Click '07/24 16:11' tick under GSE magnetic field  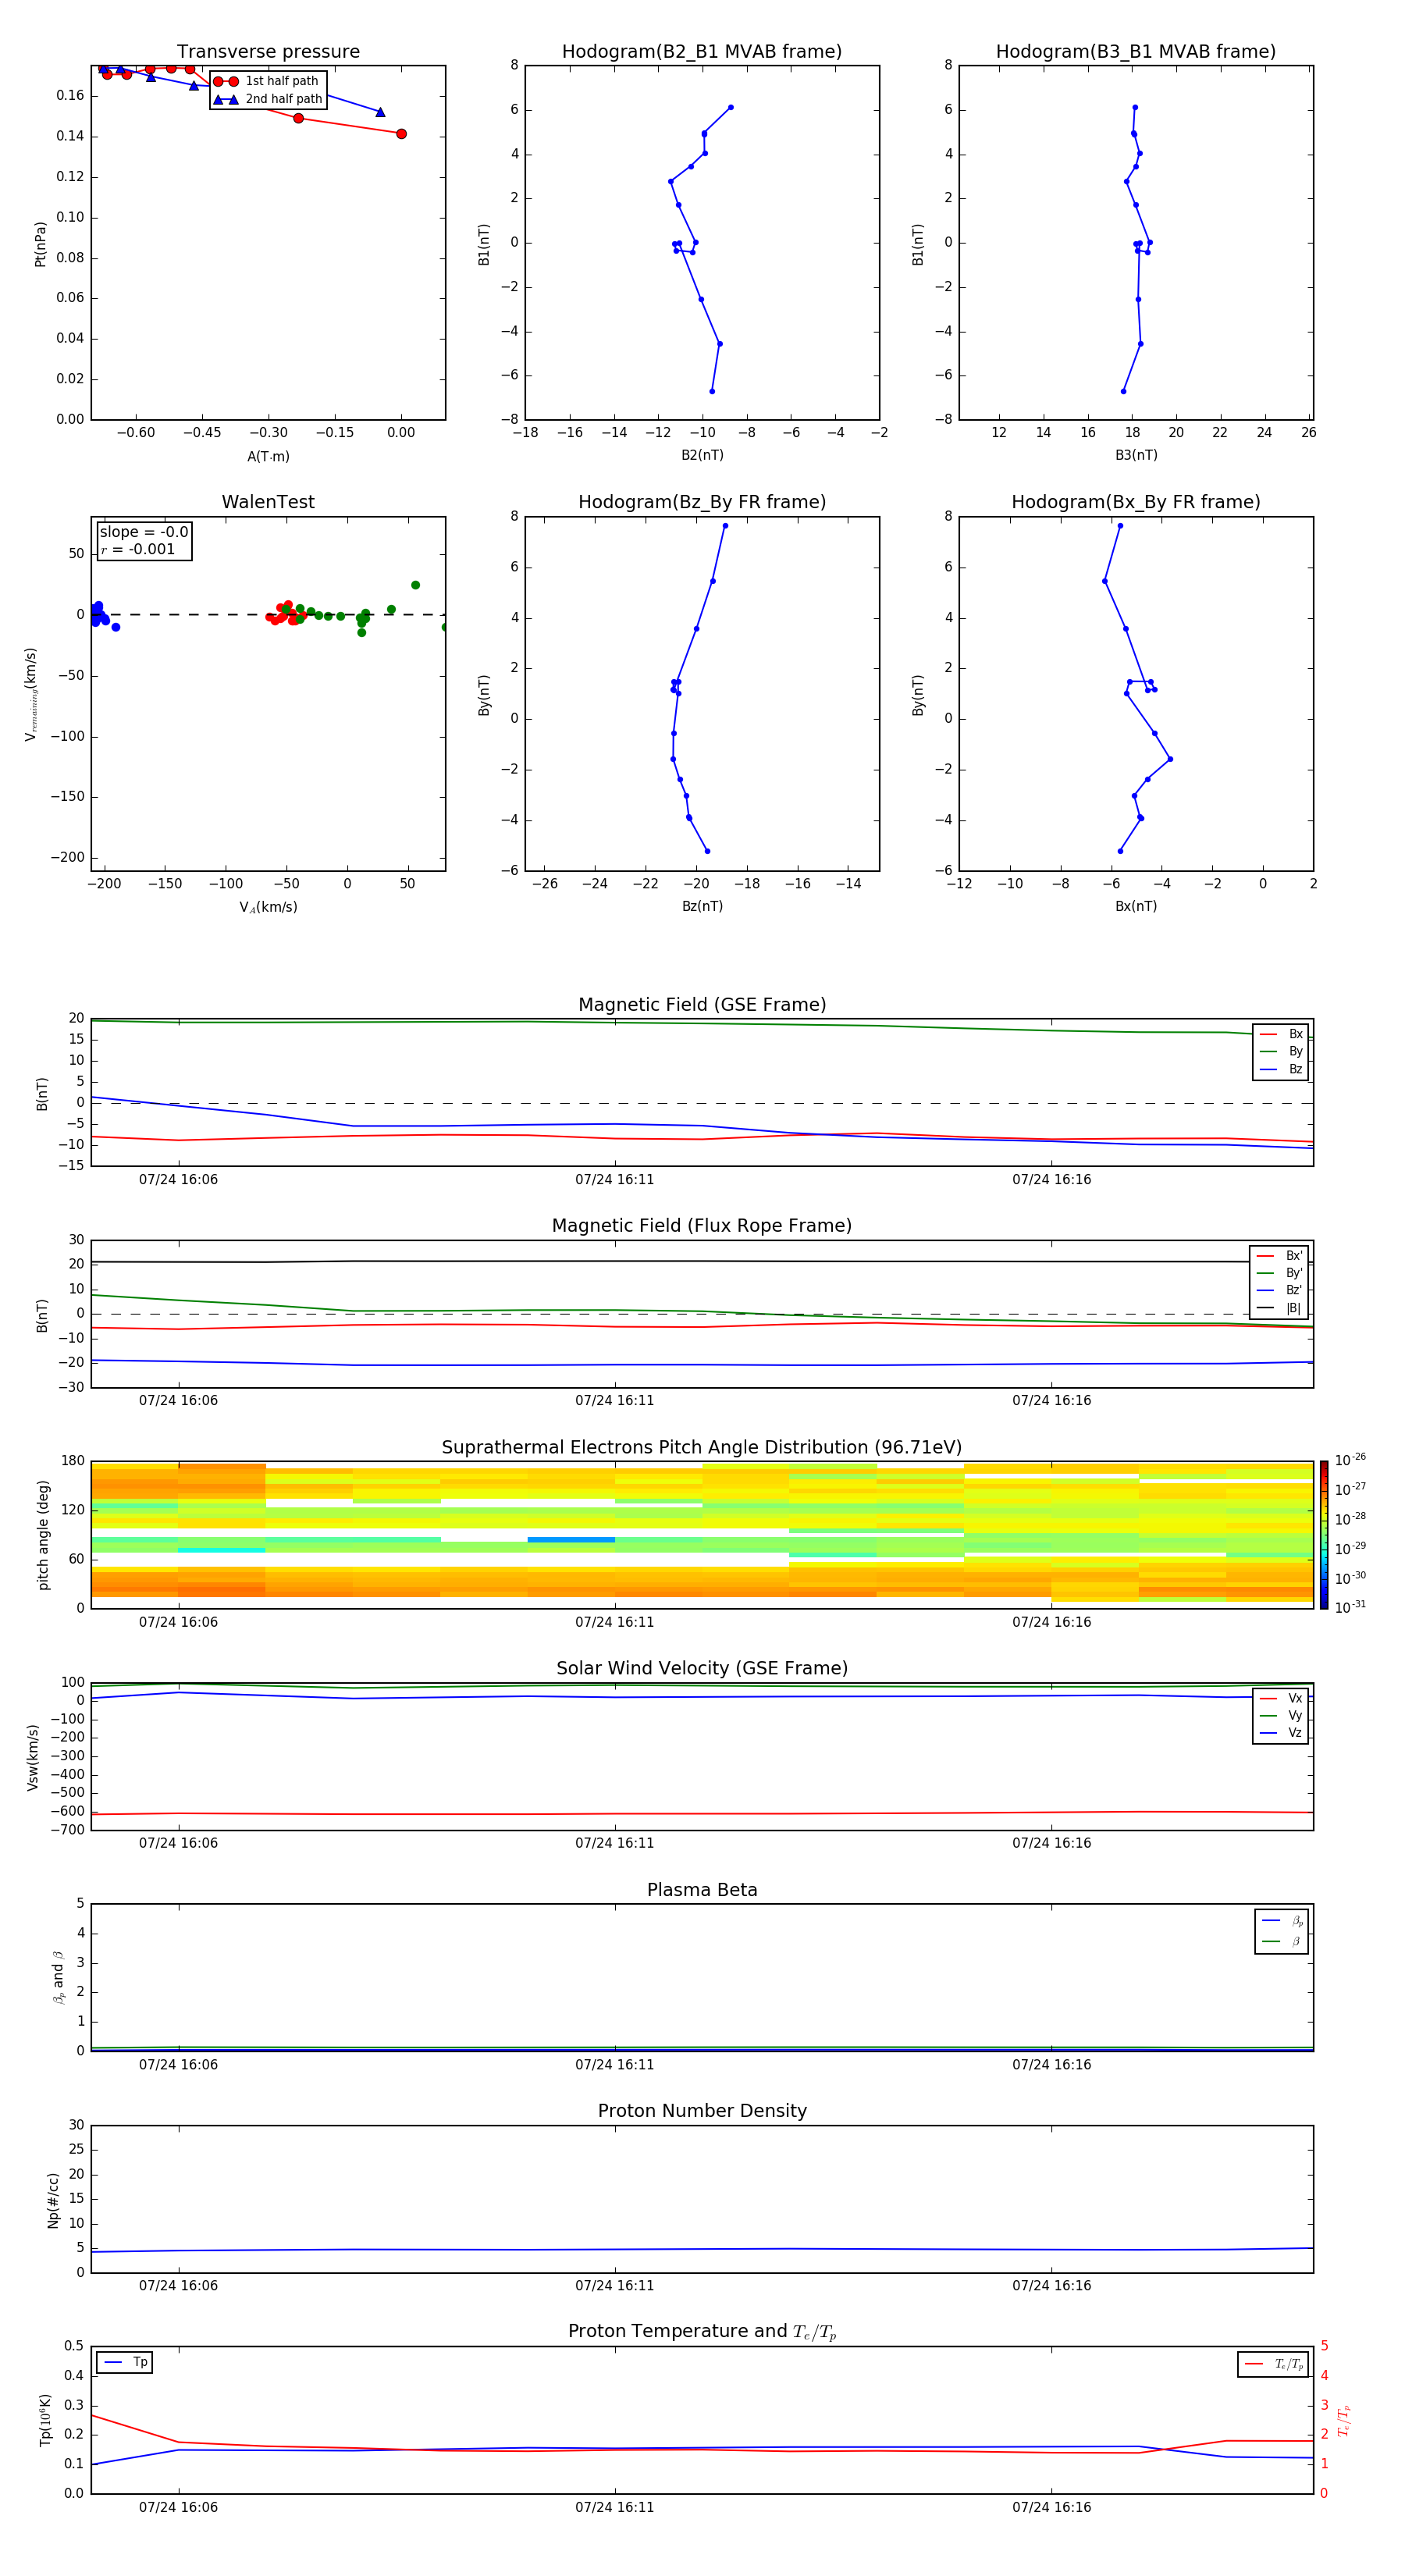click(x=614, y=1180)
